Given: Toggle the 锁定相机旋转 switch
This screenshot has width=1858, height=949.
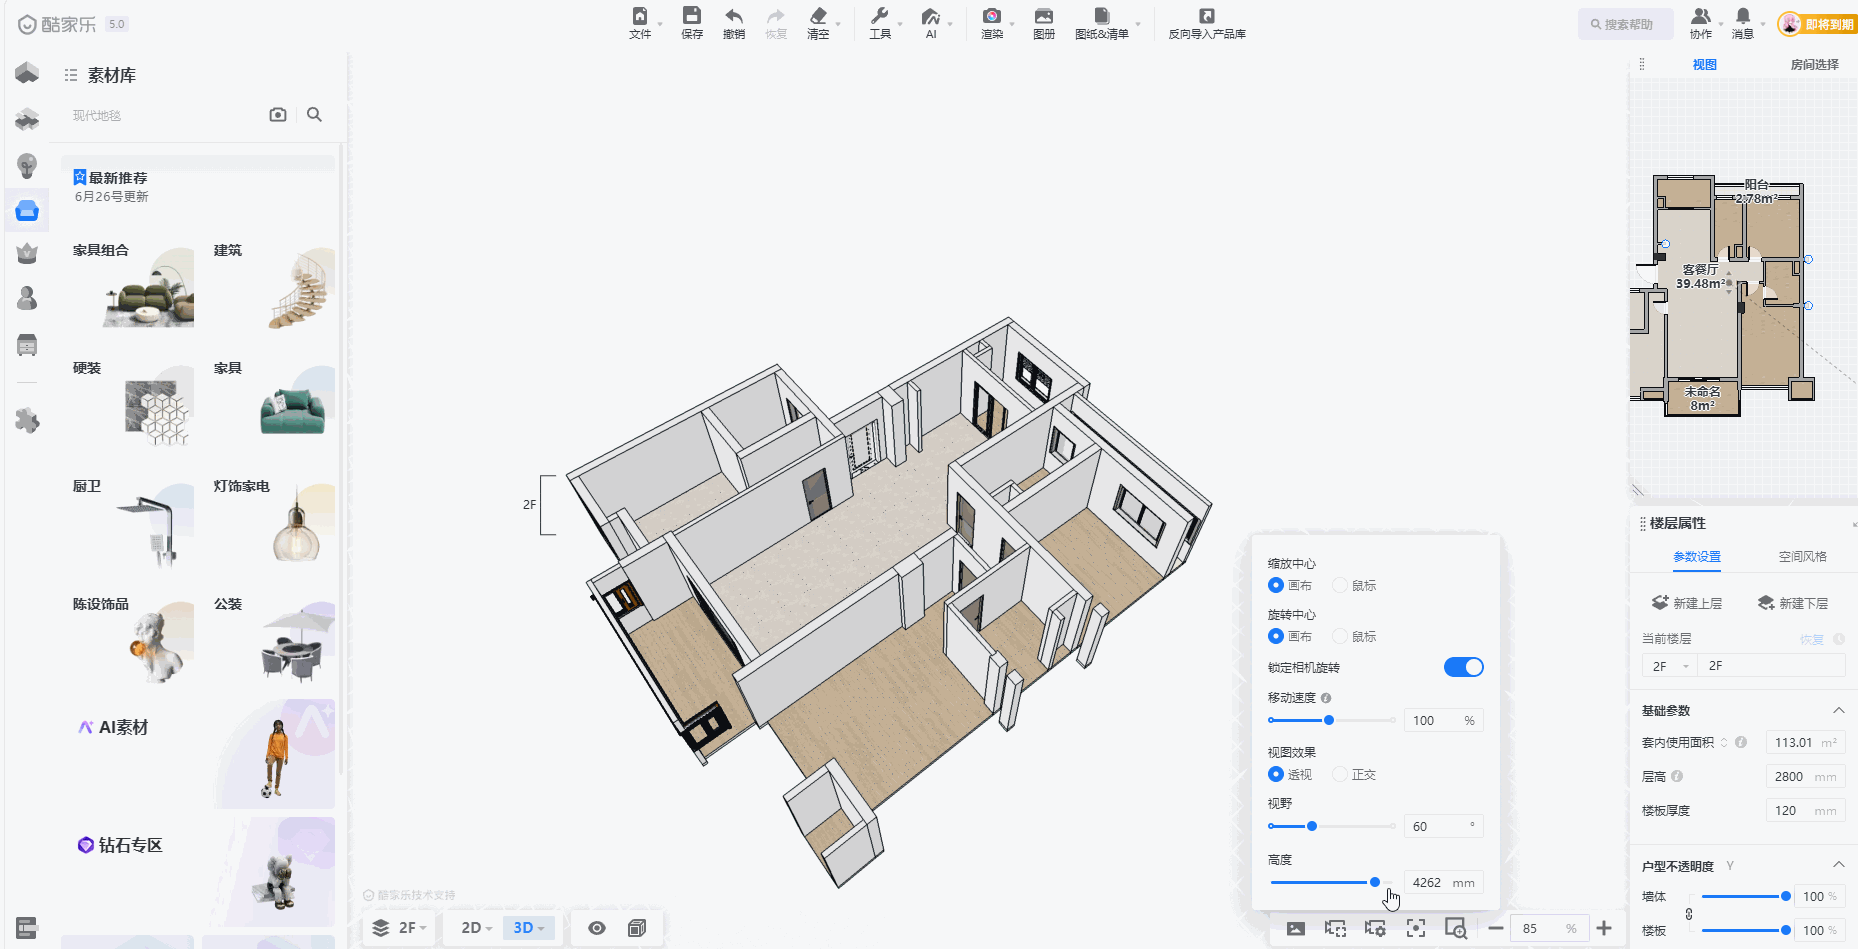Looking at the screenshot, I should 1463,667.
